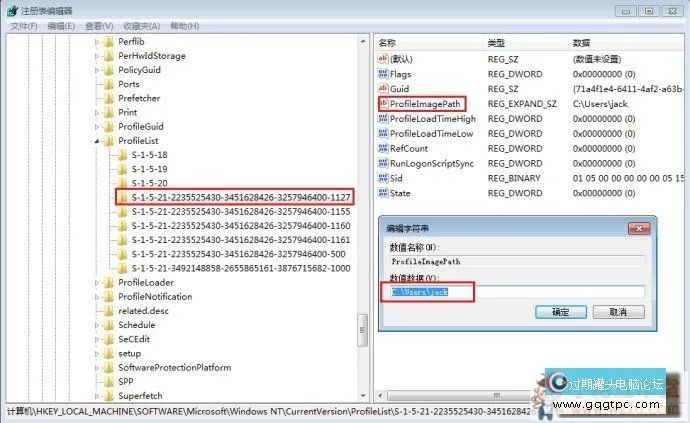Click the Sid binary value icon
690x423 pixels.
click(383, 178)
